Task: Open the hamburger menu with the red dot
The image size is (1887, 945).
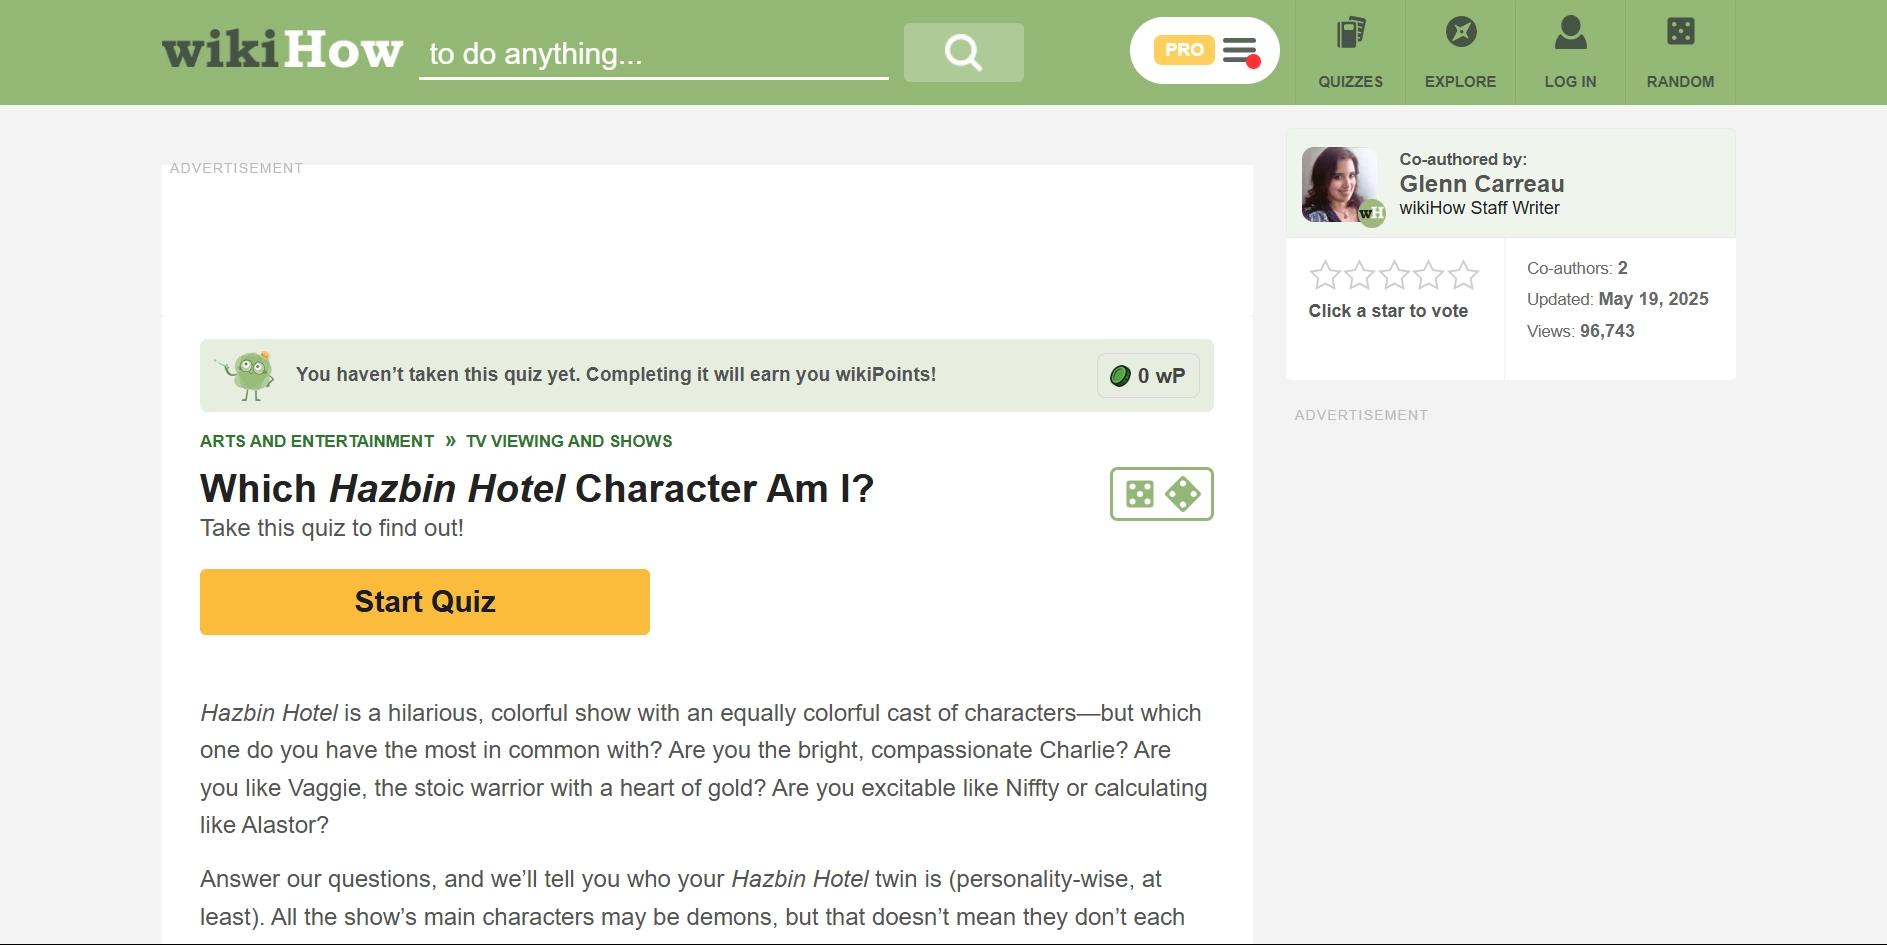Action: tap(1240, 49)
